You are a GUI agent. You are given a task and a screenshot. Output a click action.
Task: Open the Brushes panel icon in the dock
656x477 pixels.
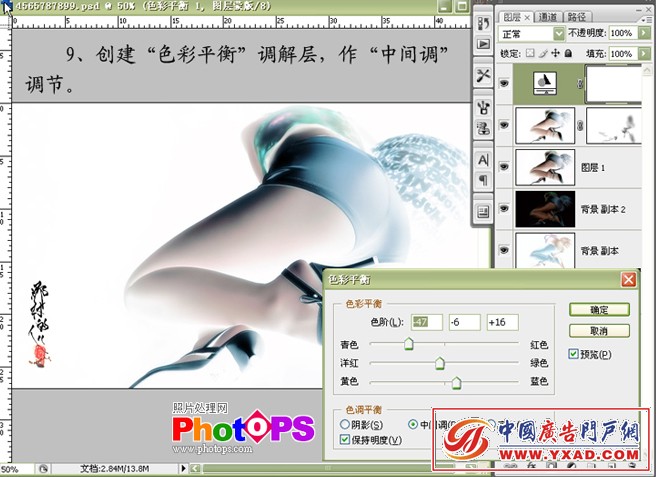(x=483, y=108)
